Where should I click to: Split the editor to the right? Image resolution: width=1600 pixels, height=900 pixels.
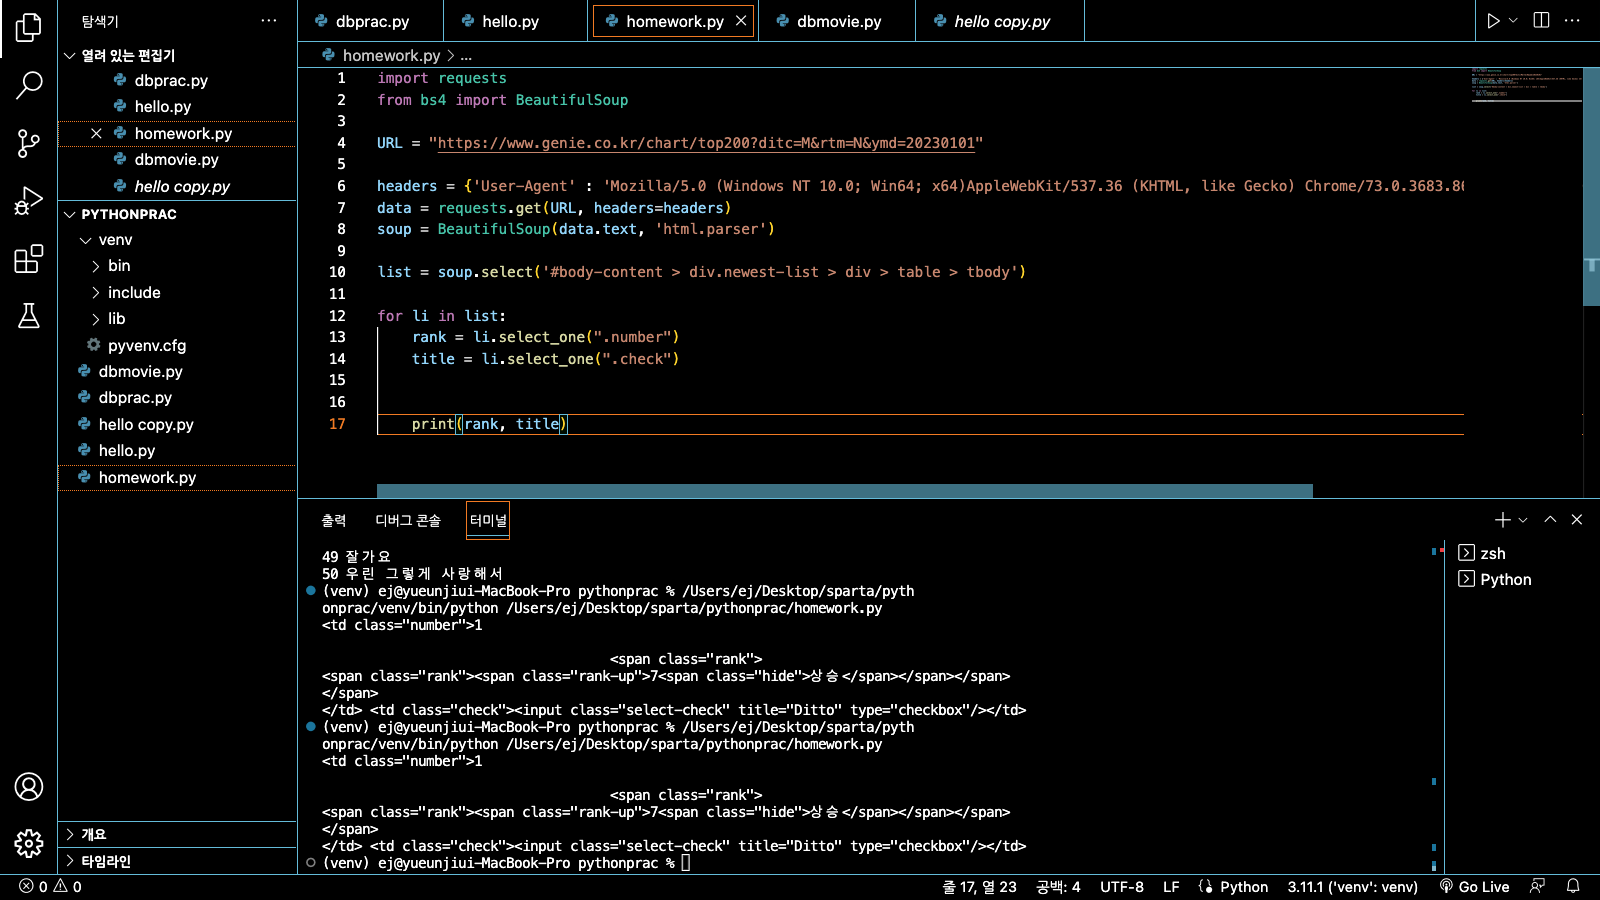point(1541,21)
